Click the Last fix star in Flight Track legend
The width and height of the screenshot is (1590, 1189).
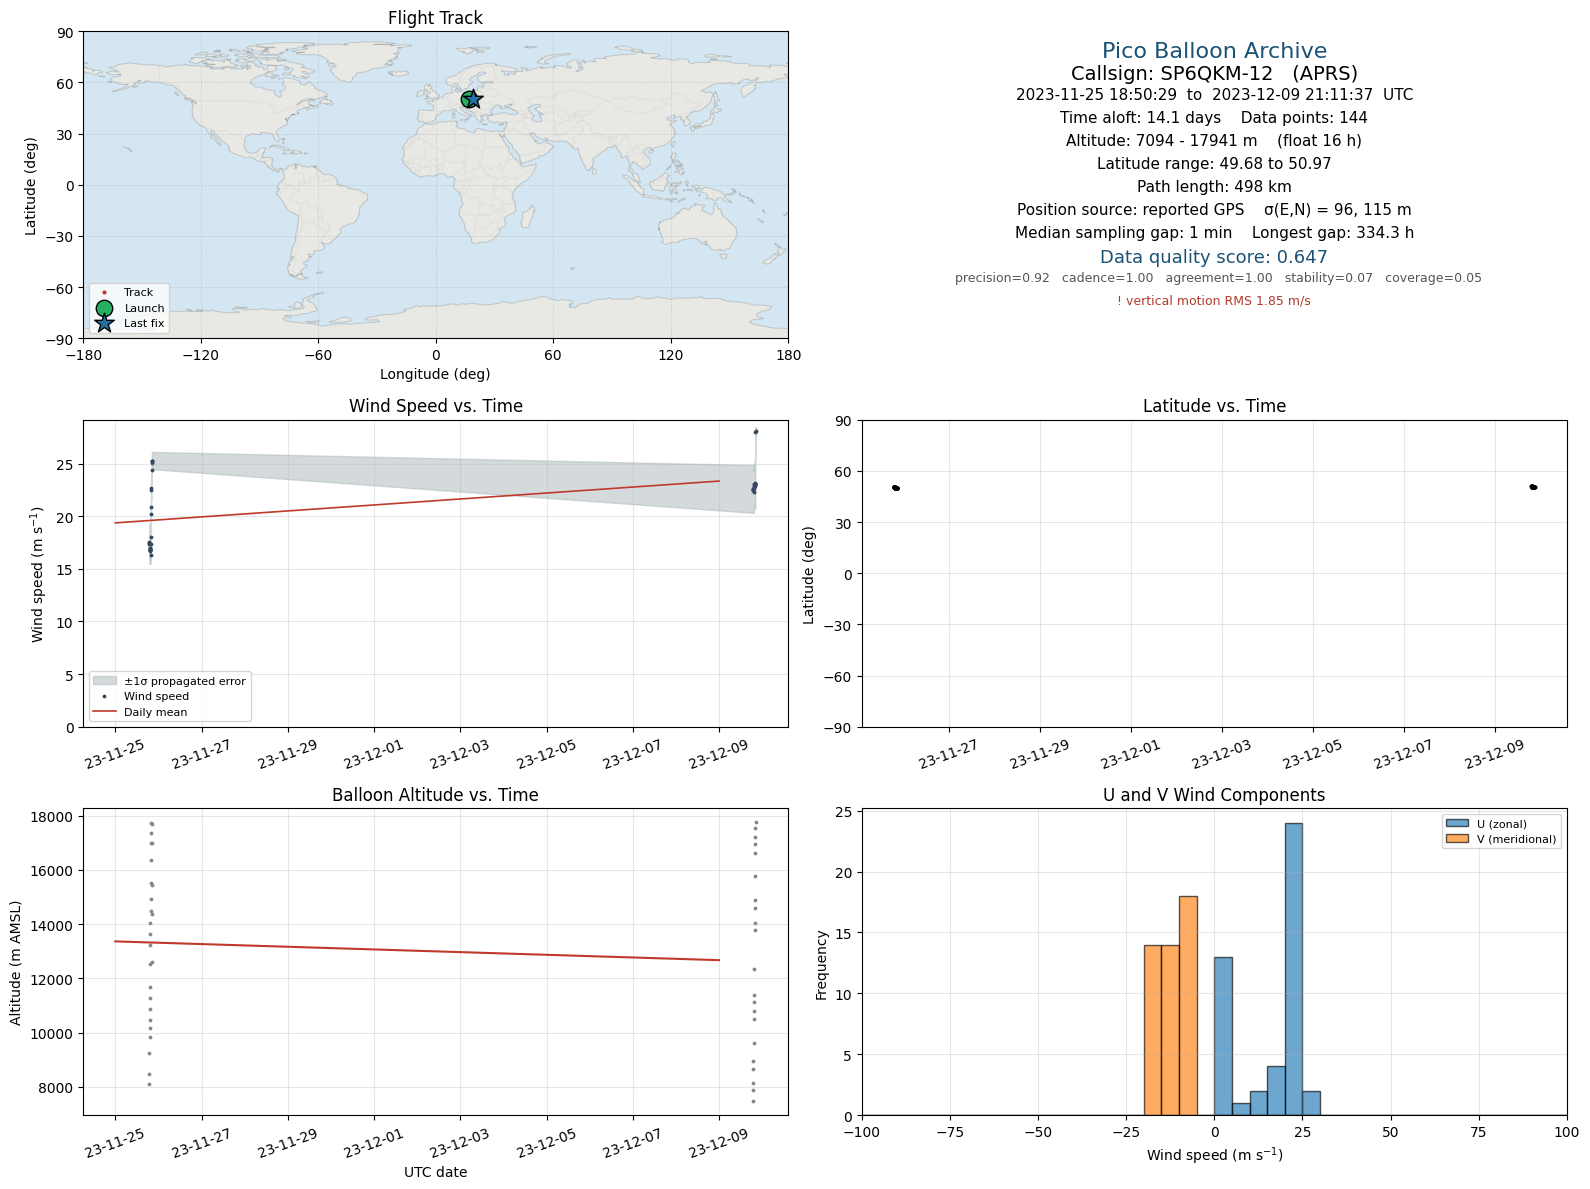point(105,323)
